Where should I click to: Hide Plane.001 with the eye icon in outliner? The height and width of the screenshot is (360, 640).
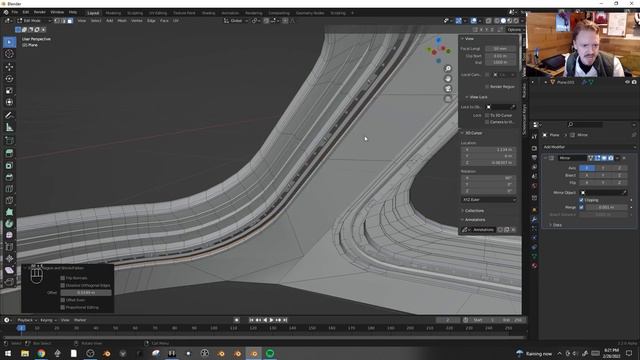coord(627,82)
